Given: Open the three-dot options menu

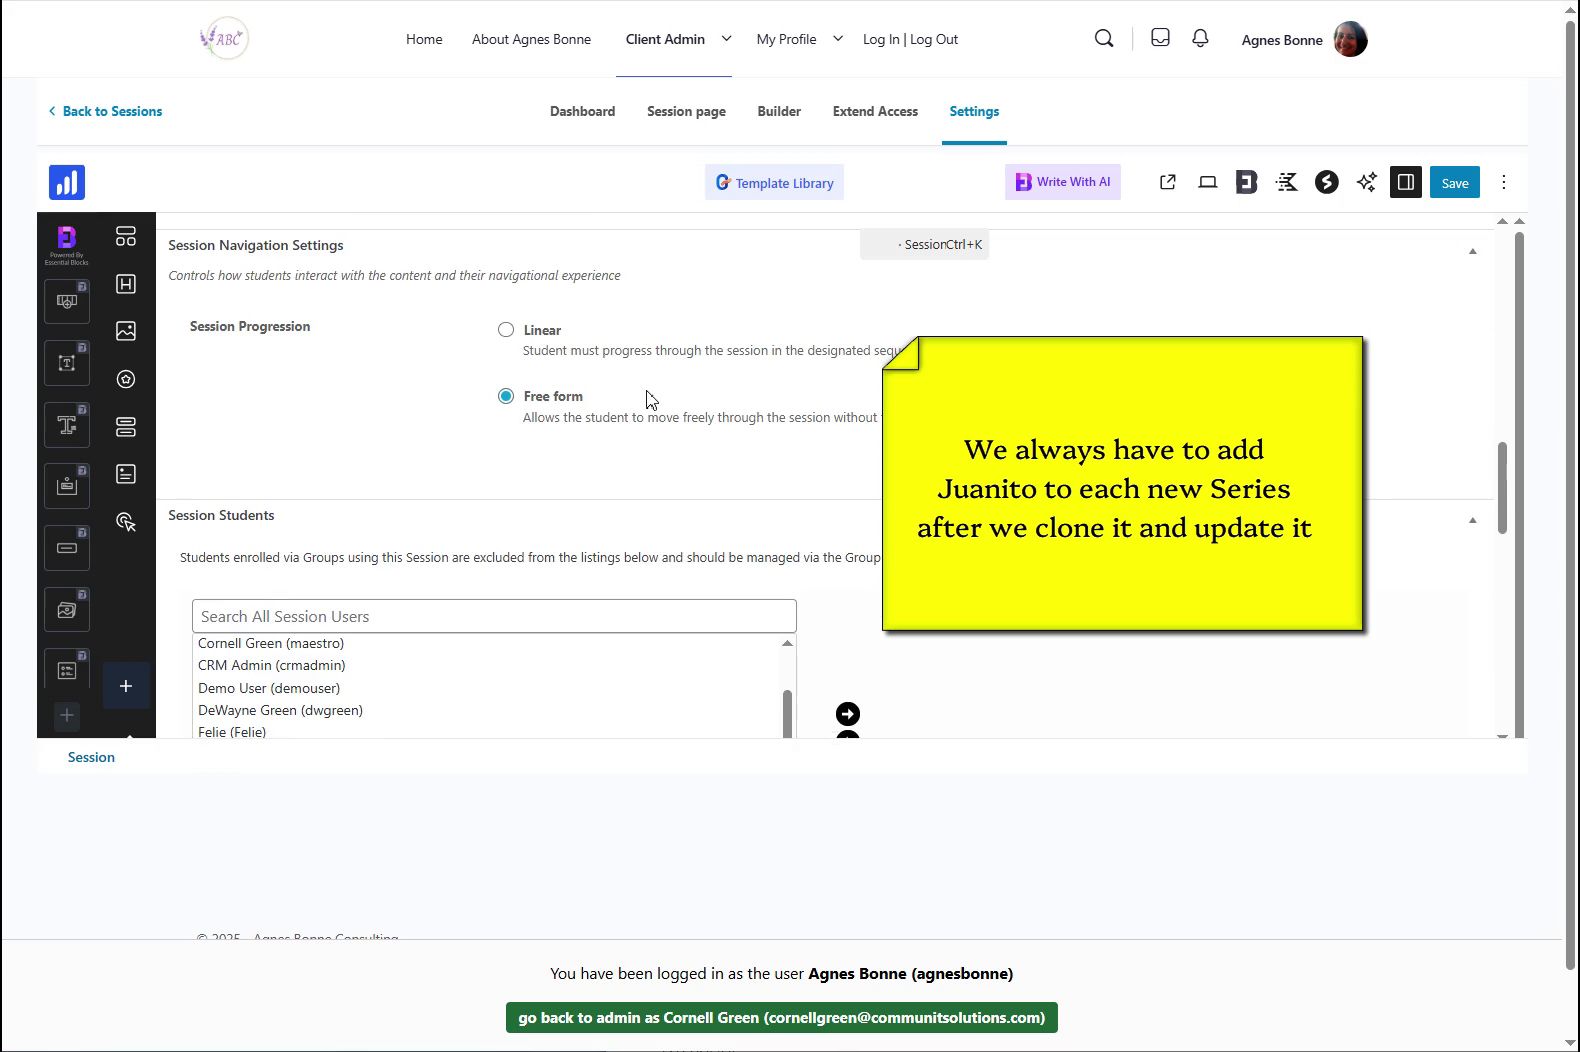Looking at the screenshot, I should 1503,182.
